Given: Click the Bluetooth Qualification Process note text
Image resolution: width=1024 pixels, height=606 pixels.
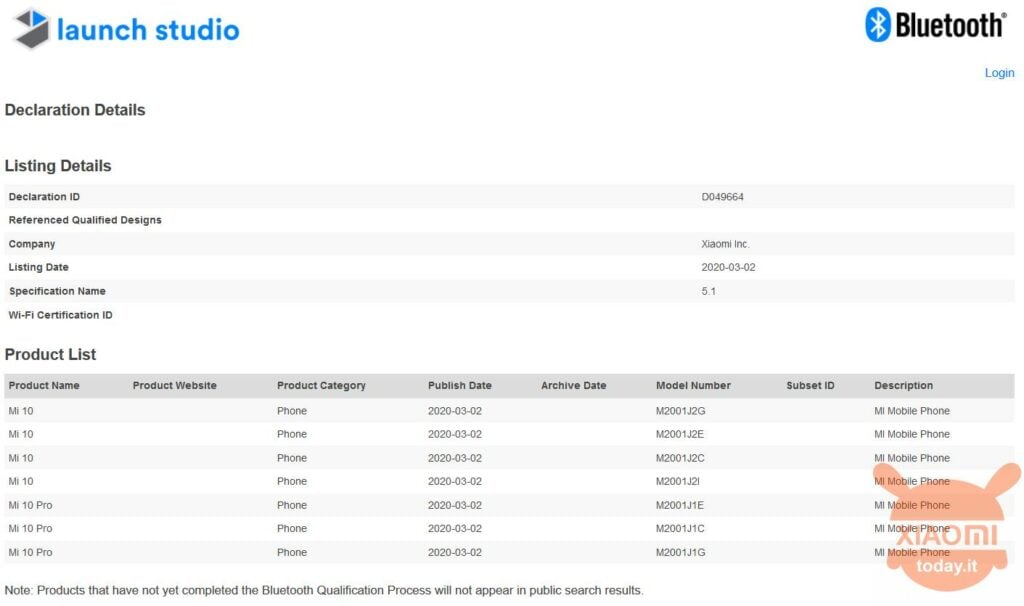Looking at the screenshot, I should point(324,590).
